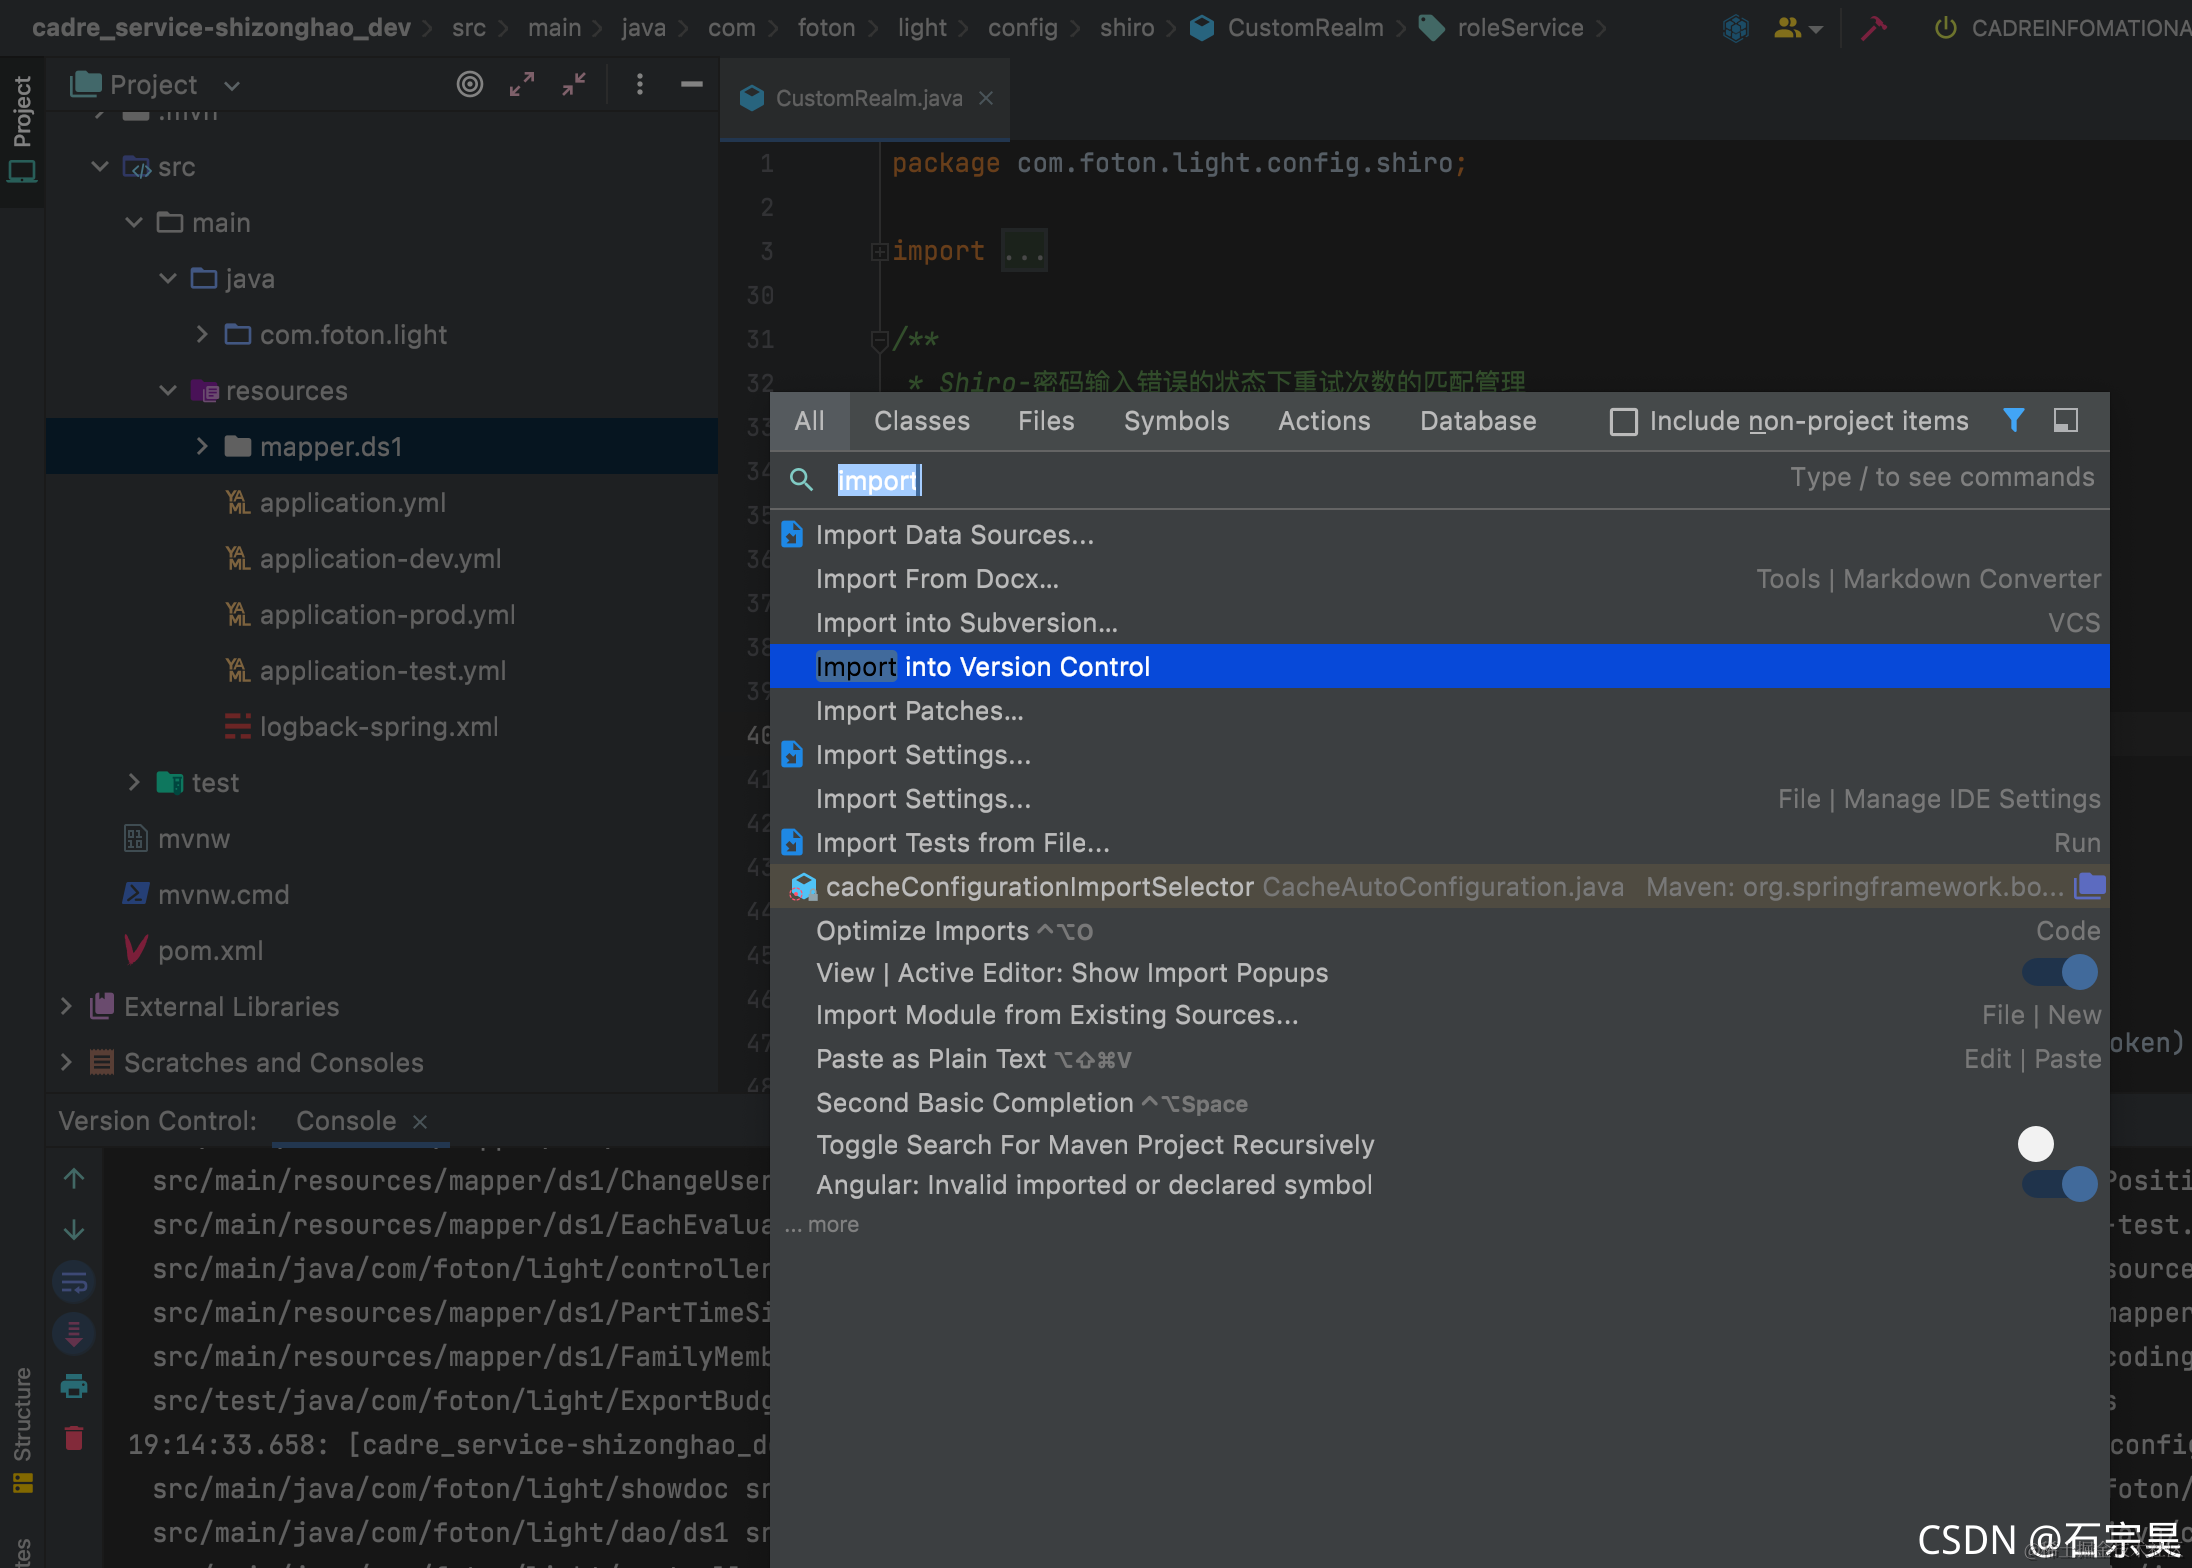Open the Project panel options menu (three dots)
The height and width of the screenshot is (1568, 2192).
[640, 85]
